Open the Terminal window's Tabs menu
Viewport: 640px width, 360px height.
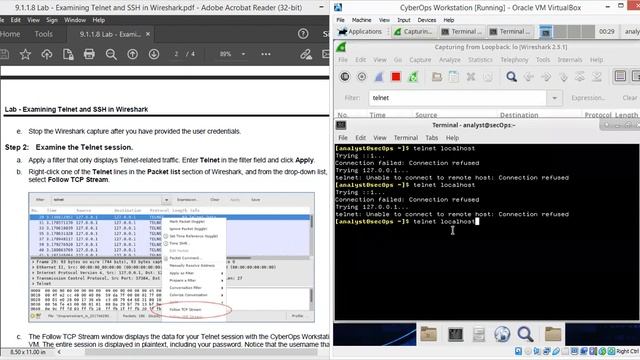coord(431,138)
